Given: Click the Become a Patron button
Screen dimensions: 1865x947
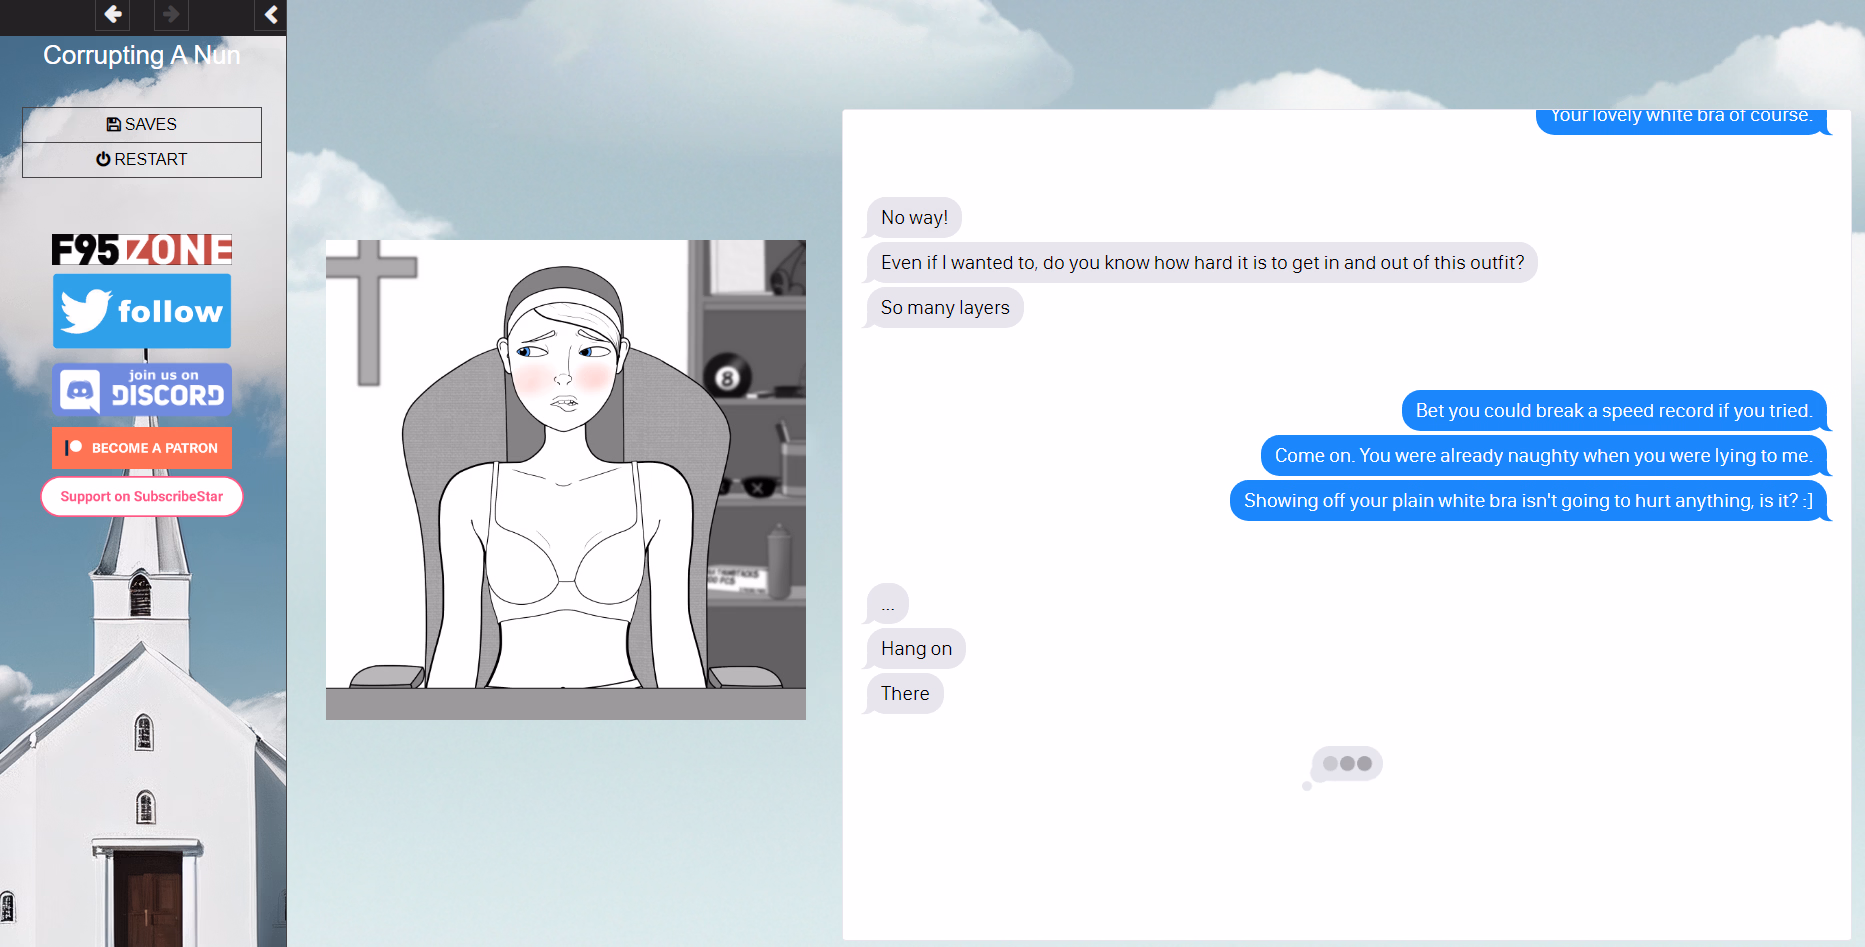Looking at the screenshot, I should click(x=142, y=448).
